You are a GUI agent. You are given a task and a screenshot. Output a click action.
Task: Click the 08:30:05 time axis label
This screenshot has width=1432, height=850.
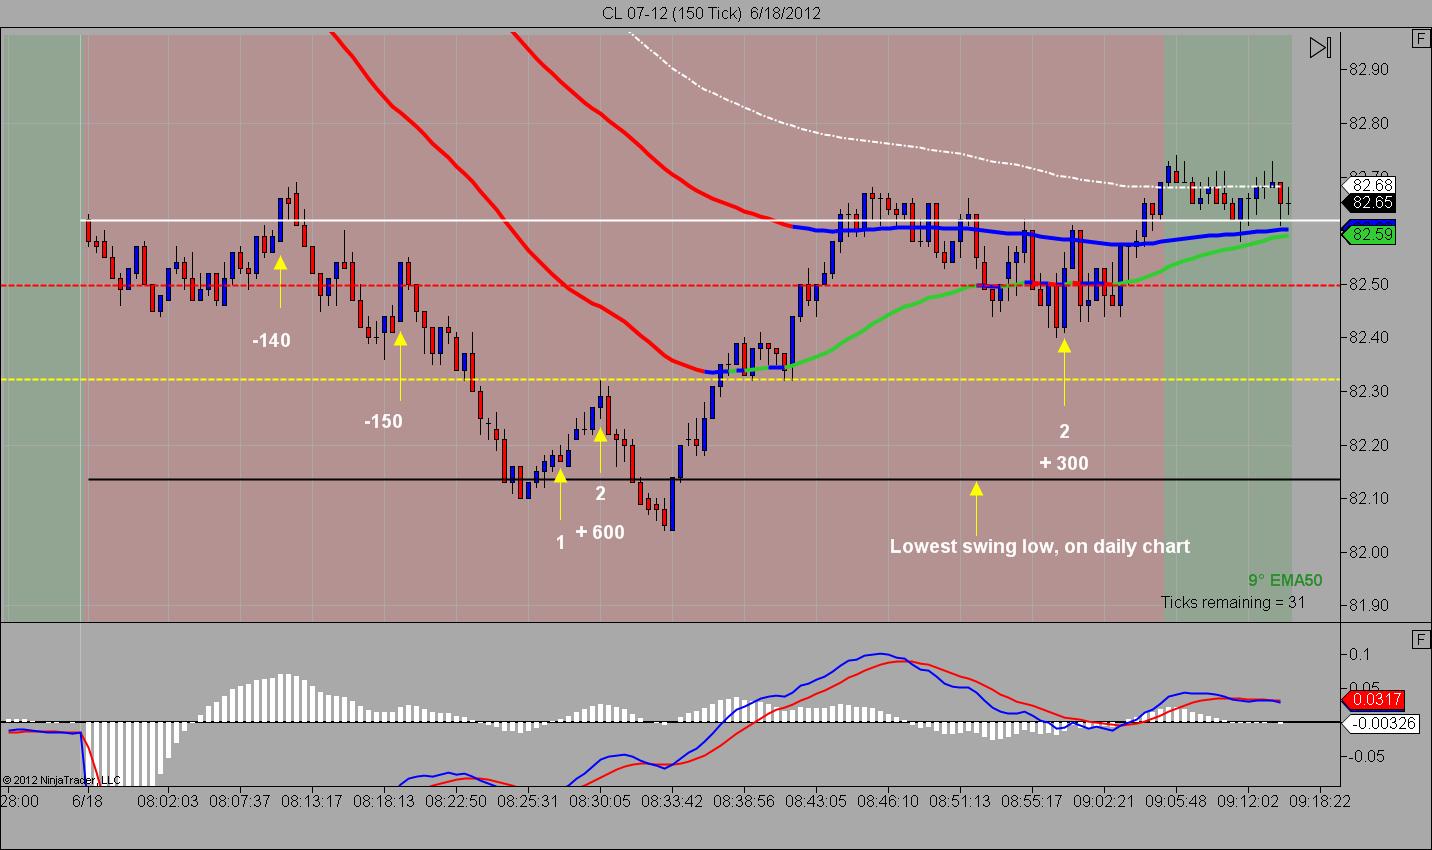coord(600,801)
